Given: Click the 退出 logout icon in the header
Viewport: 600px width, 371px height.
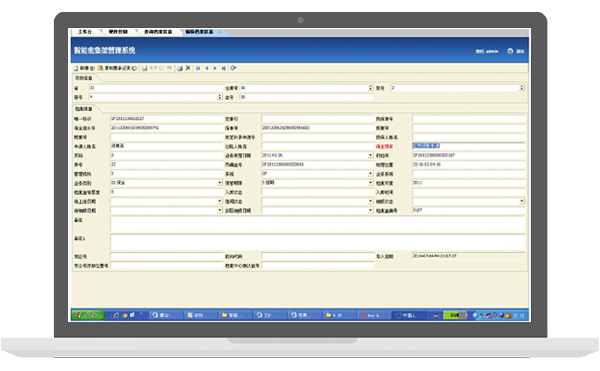Looking at the screenshot, I should [510, 51].
